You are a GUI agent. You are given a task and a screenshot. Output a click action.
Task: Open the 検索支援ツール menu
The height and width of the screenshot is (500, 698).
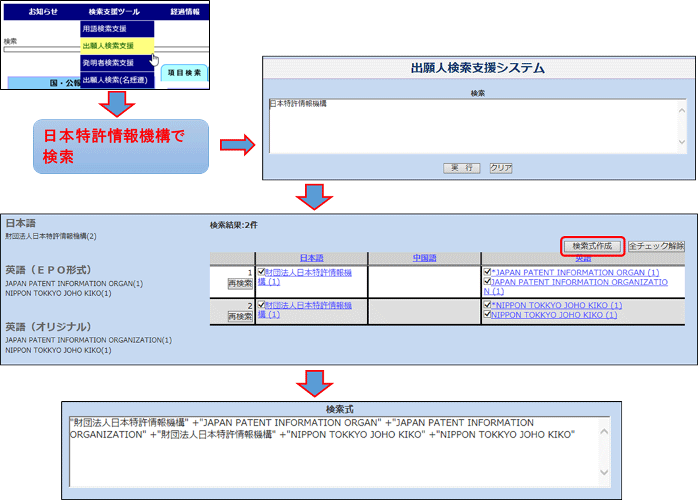(x=114, y=12)
